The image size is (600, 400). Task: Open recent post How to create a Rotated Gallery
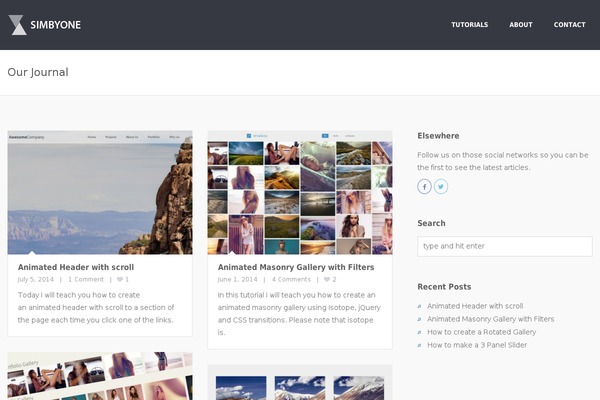point(481,332)
